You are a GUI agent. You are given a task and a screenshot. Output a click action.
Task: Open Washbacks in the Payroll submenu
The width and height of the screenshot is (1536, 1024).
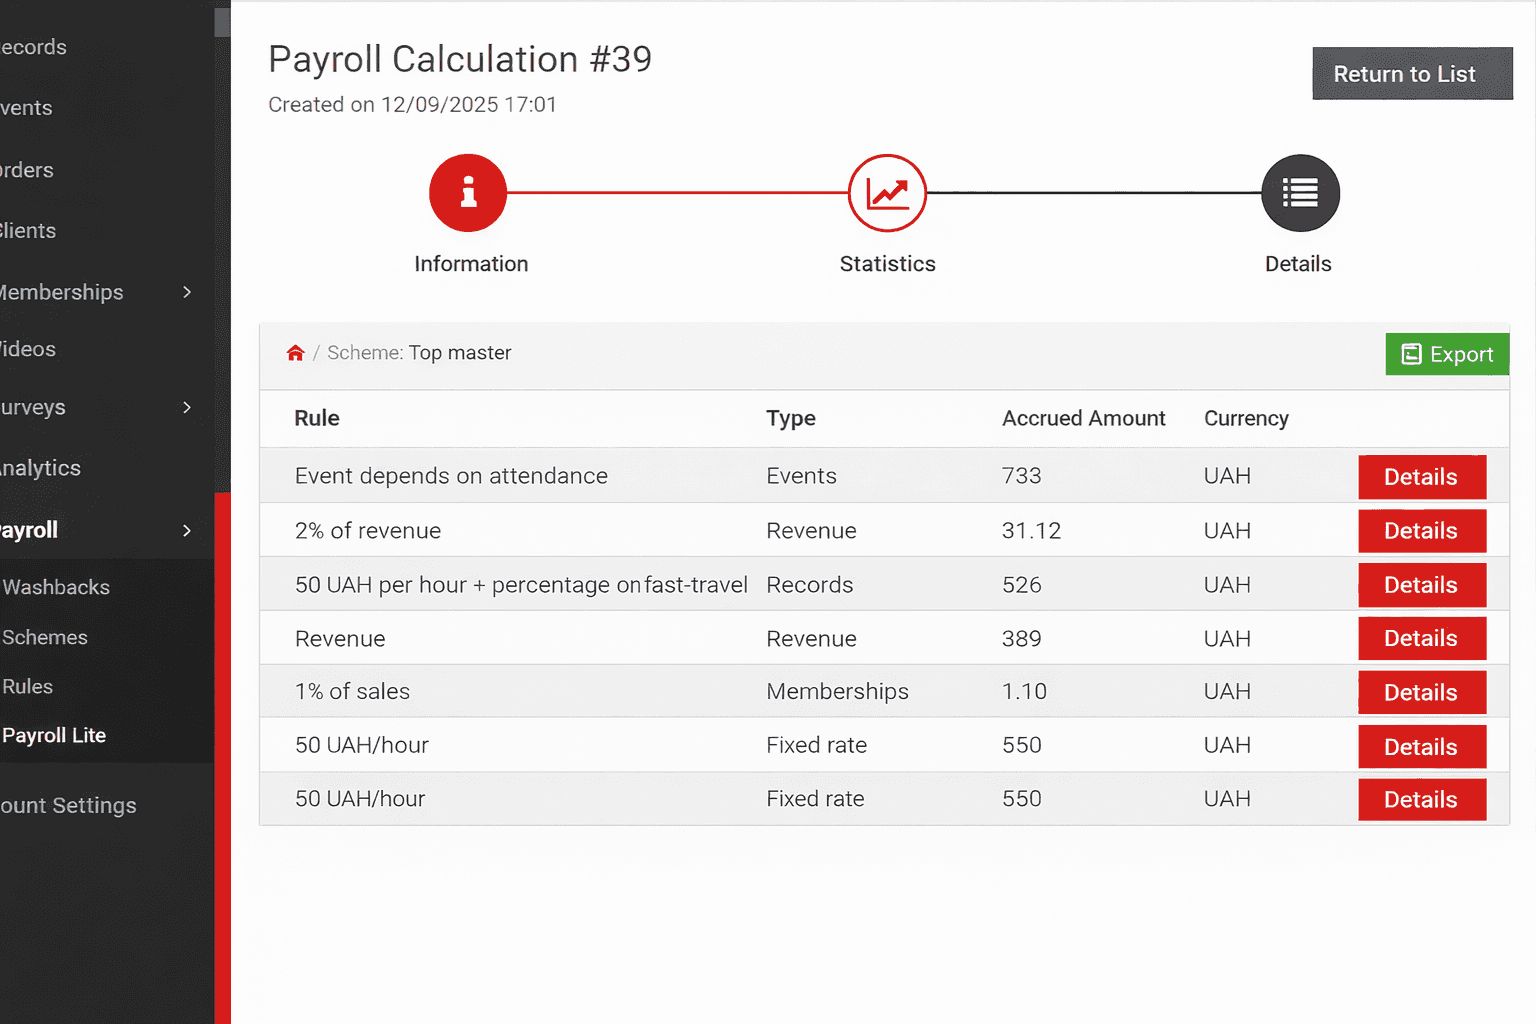[x=56, y=587]
